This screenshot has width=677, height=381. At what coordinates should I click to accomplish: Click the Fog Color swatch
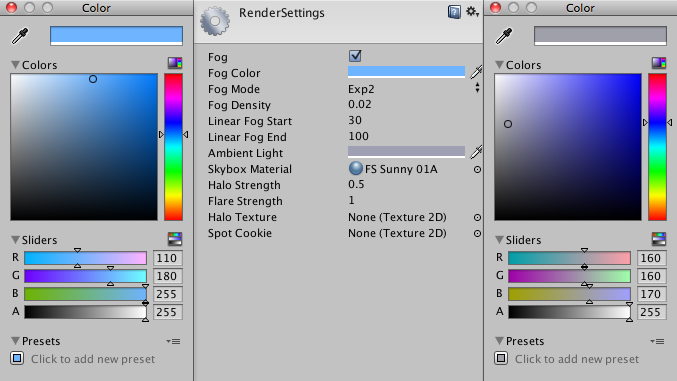(x=406, y=72)
